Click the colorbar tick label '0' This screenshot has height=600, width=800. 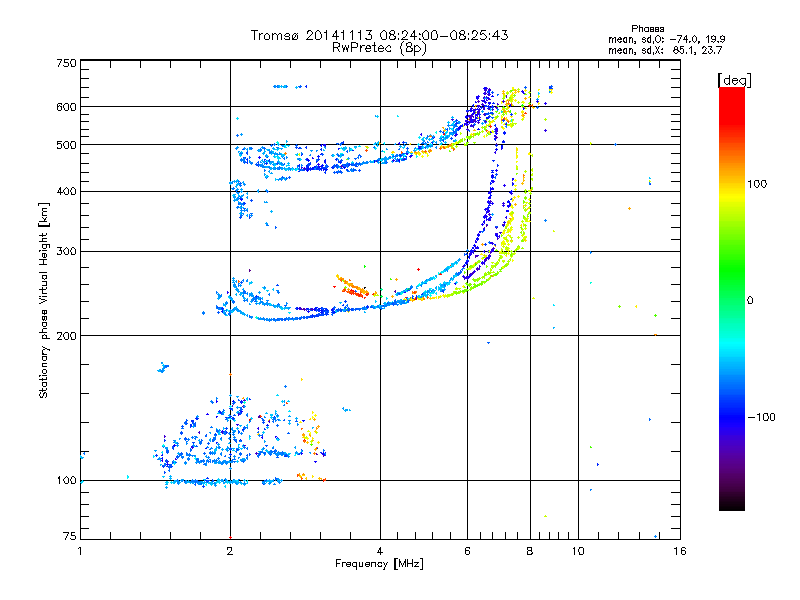click(x=750, y=301)
